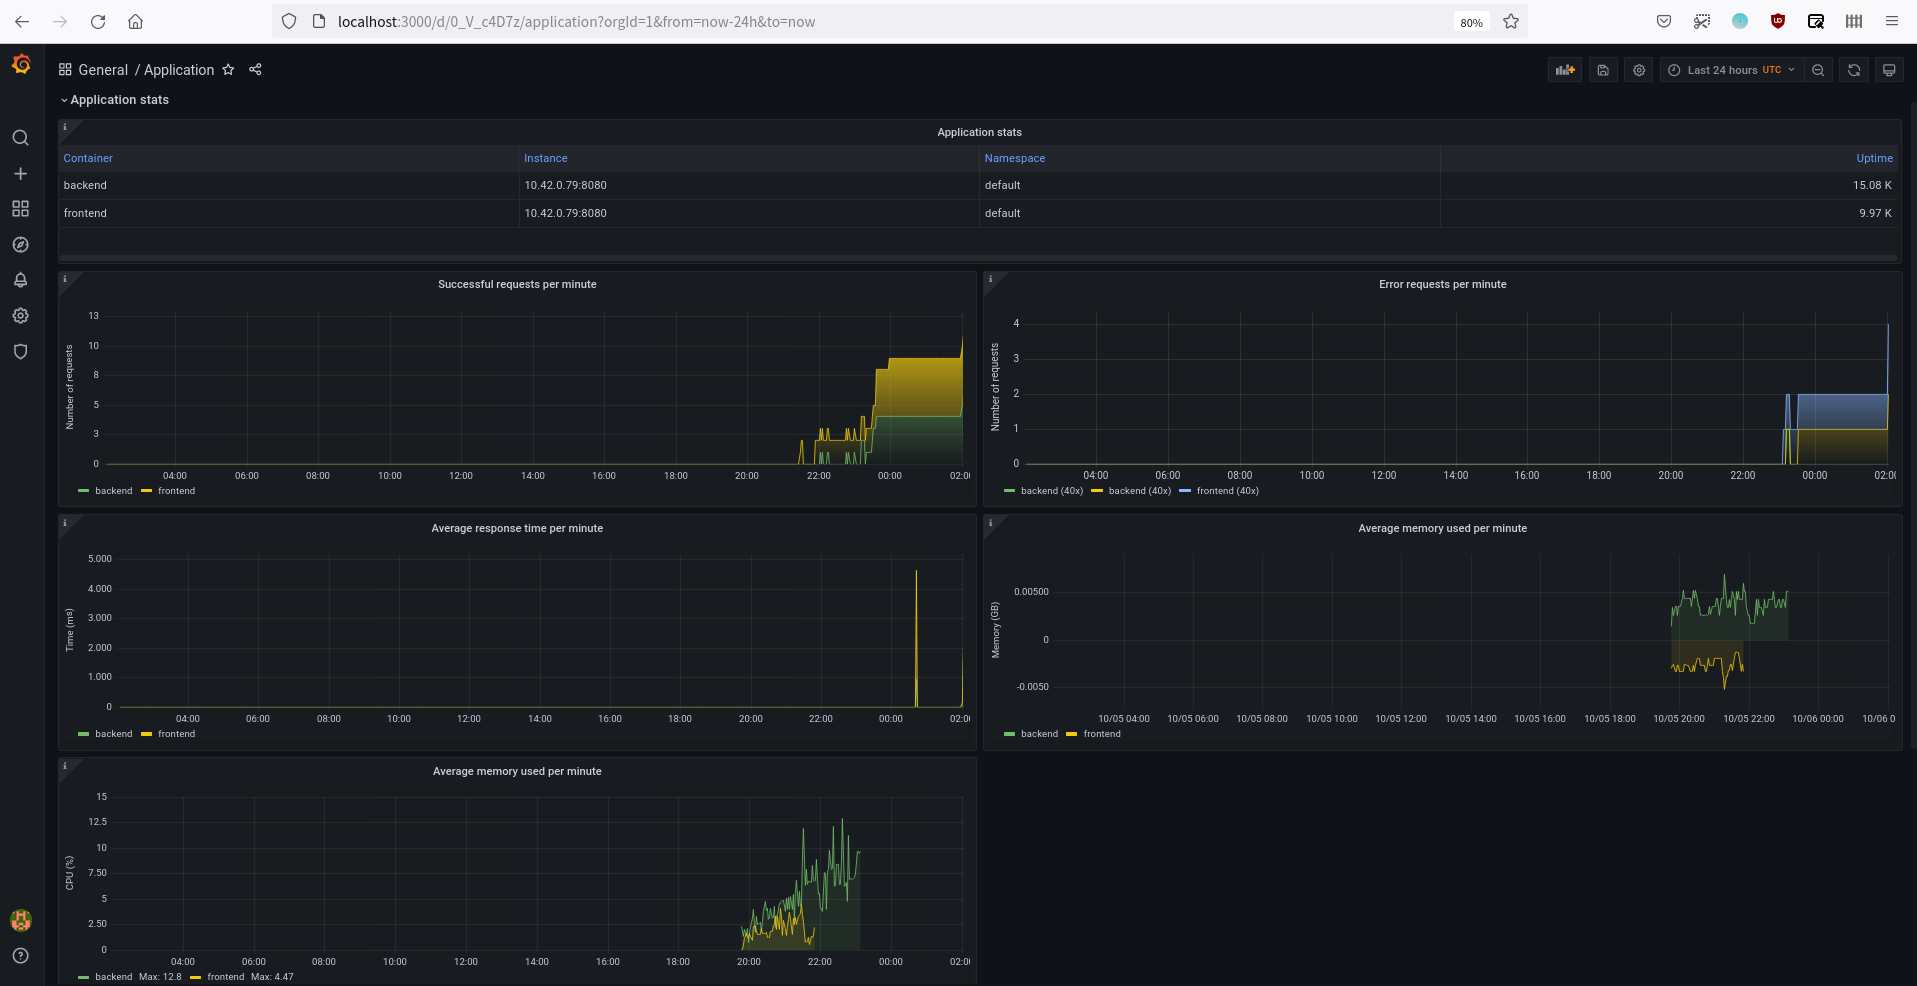Open the Last 24 hours time picker
The width and height of the screenshot is (1917, 986).
click(1732, 70)
